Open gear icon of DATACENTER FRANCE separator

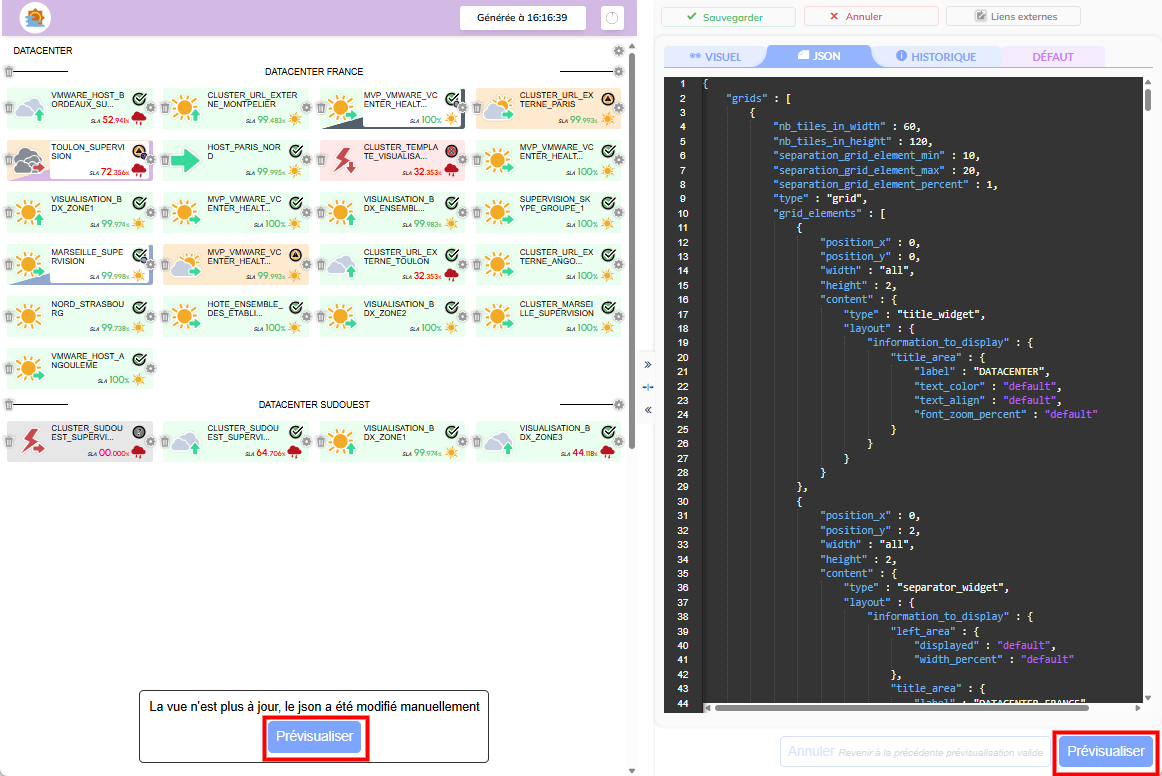618,72
